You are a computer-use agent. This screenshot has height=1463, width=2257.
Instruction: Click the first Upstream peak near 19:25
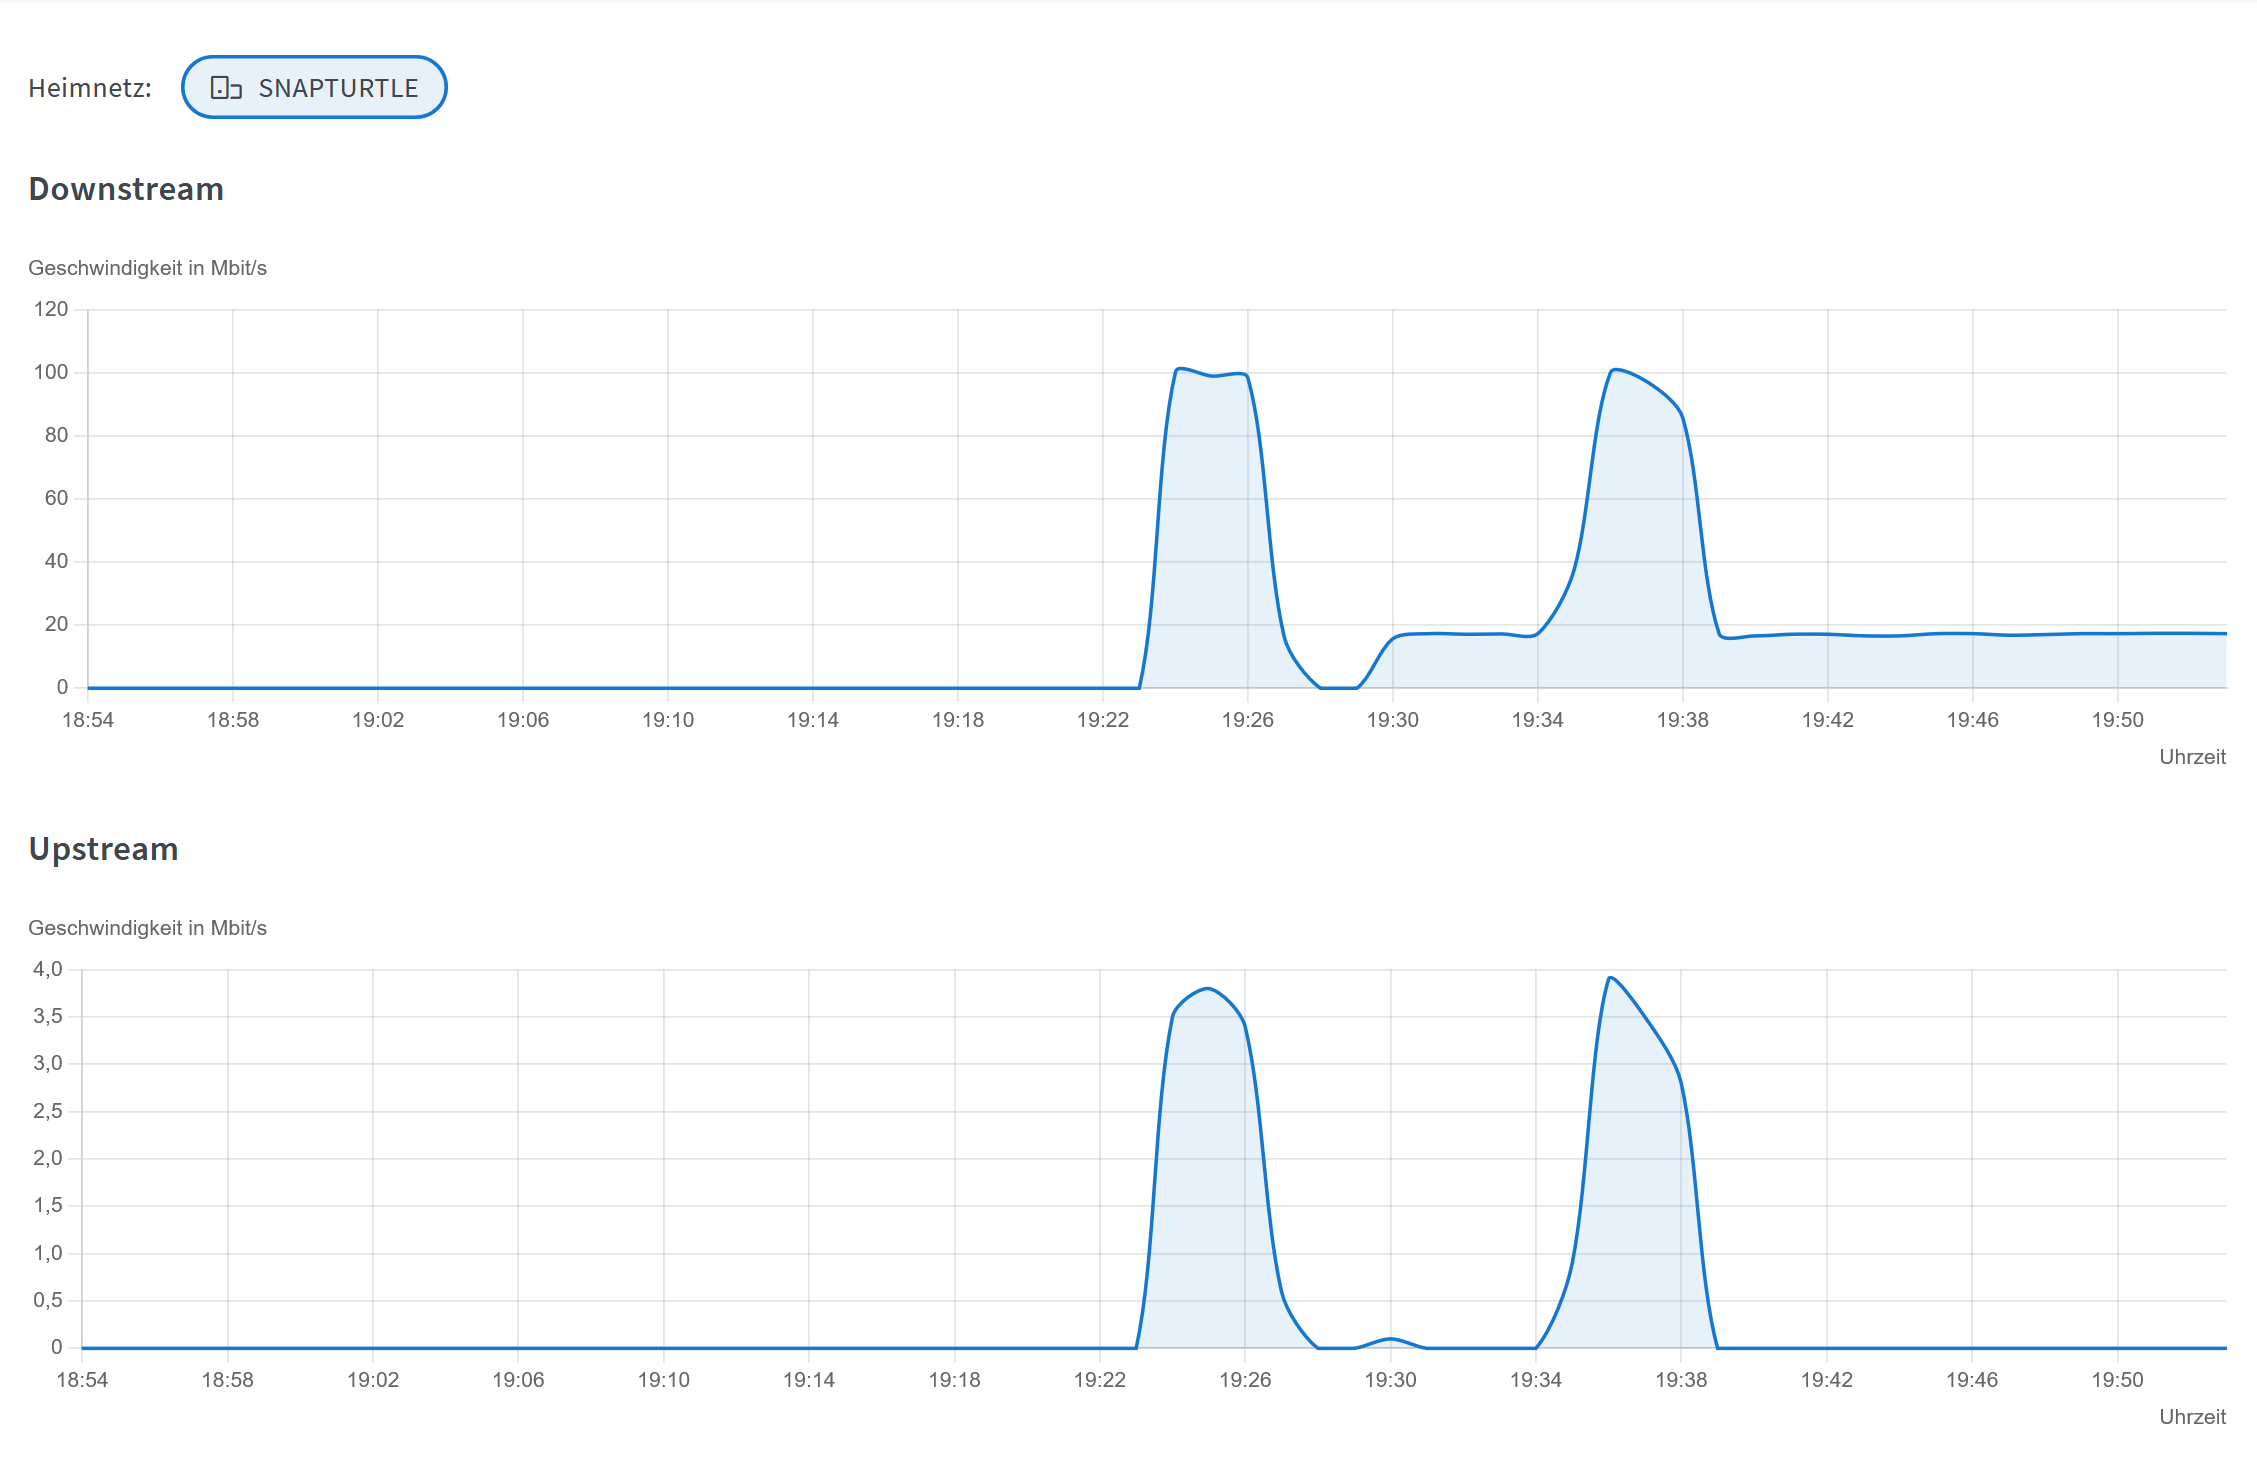[1208, 989]
